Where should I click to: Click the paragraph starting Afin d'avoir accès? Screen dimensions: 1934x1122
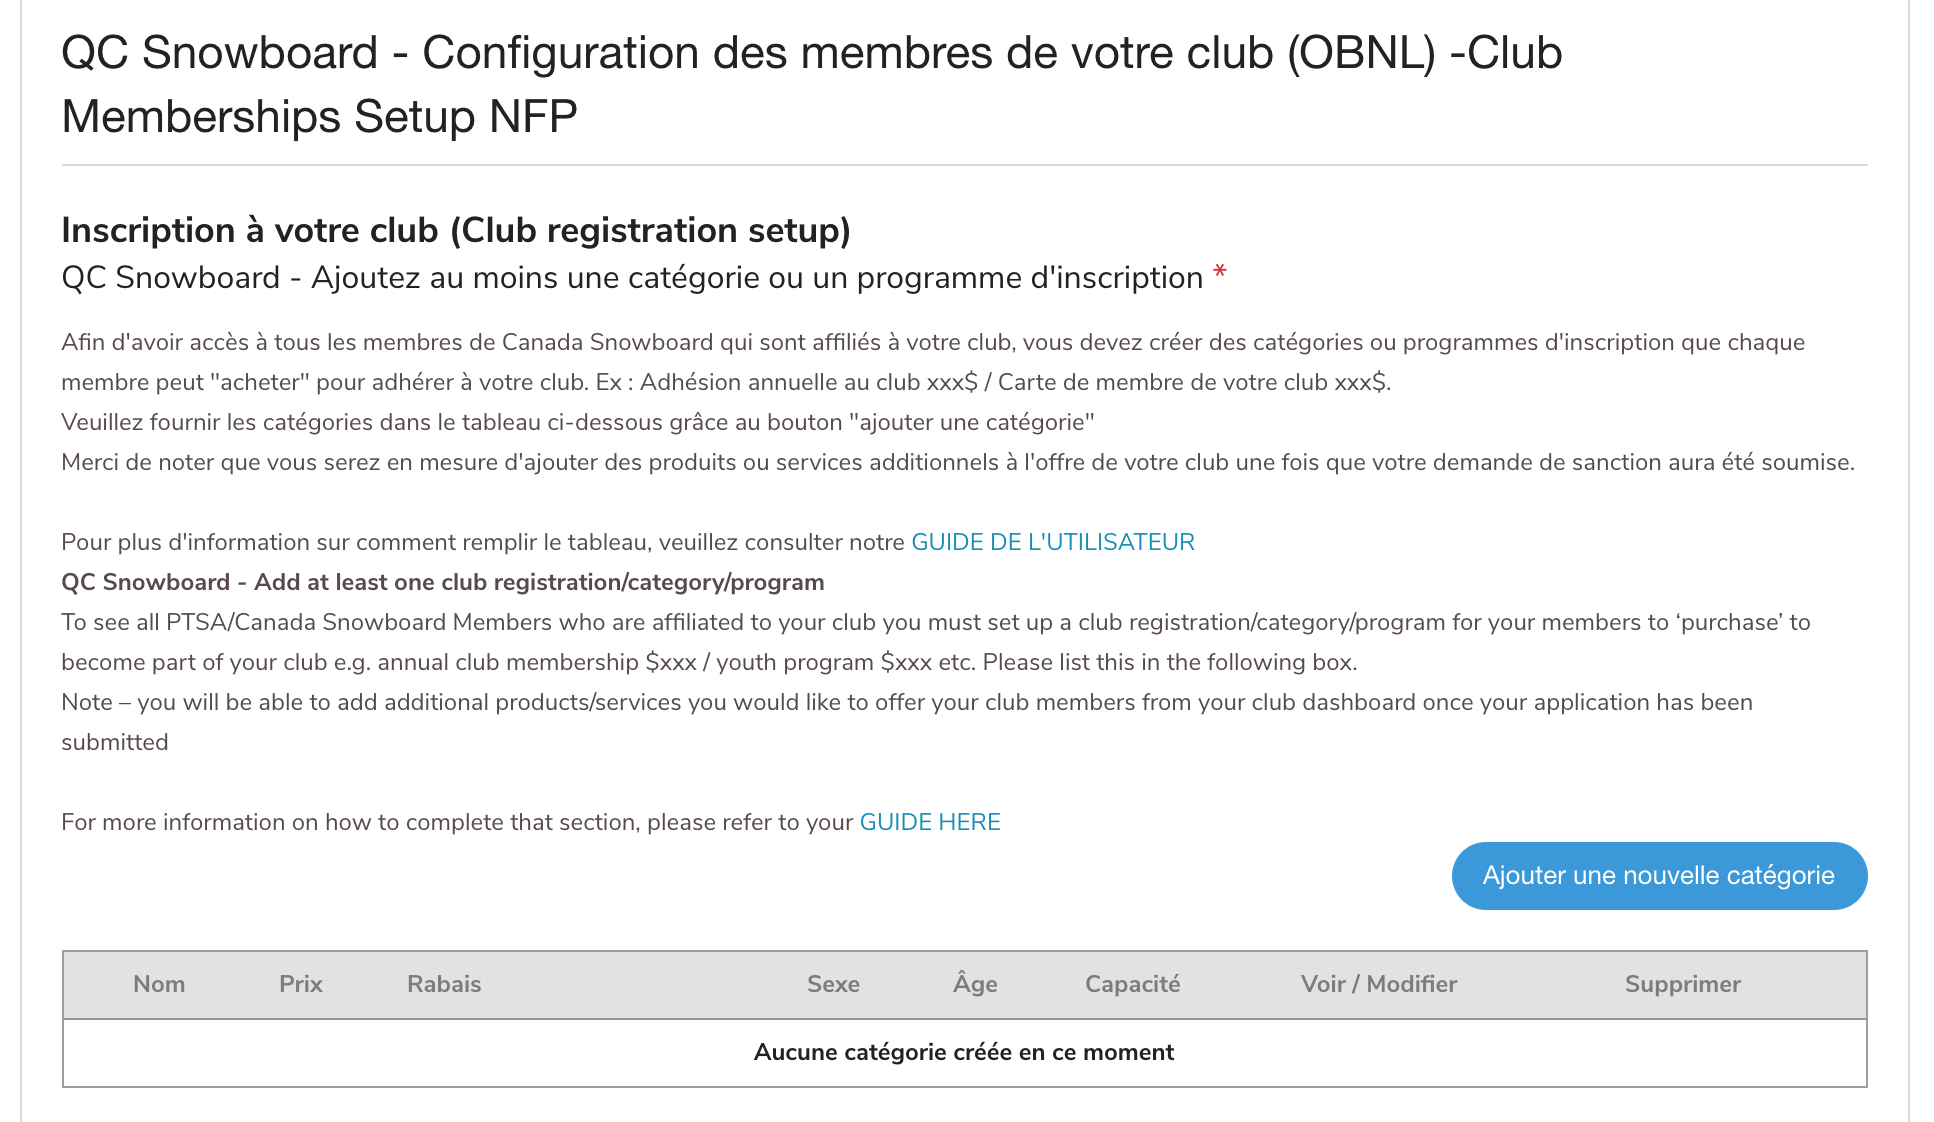pos(933,362)
